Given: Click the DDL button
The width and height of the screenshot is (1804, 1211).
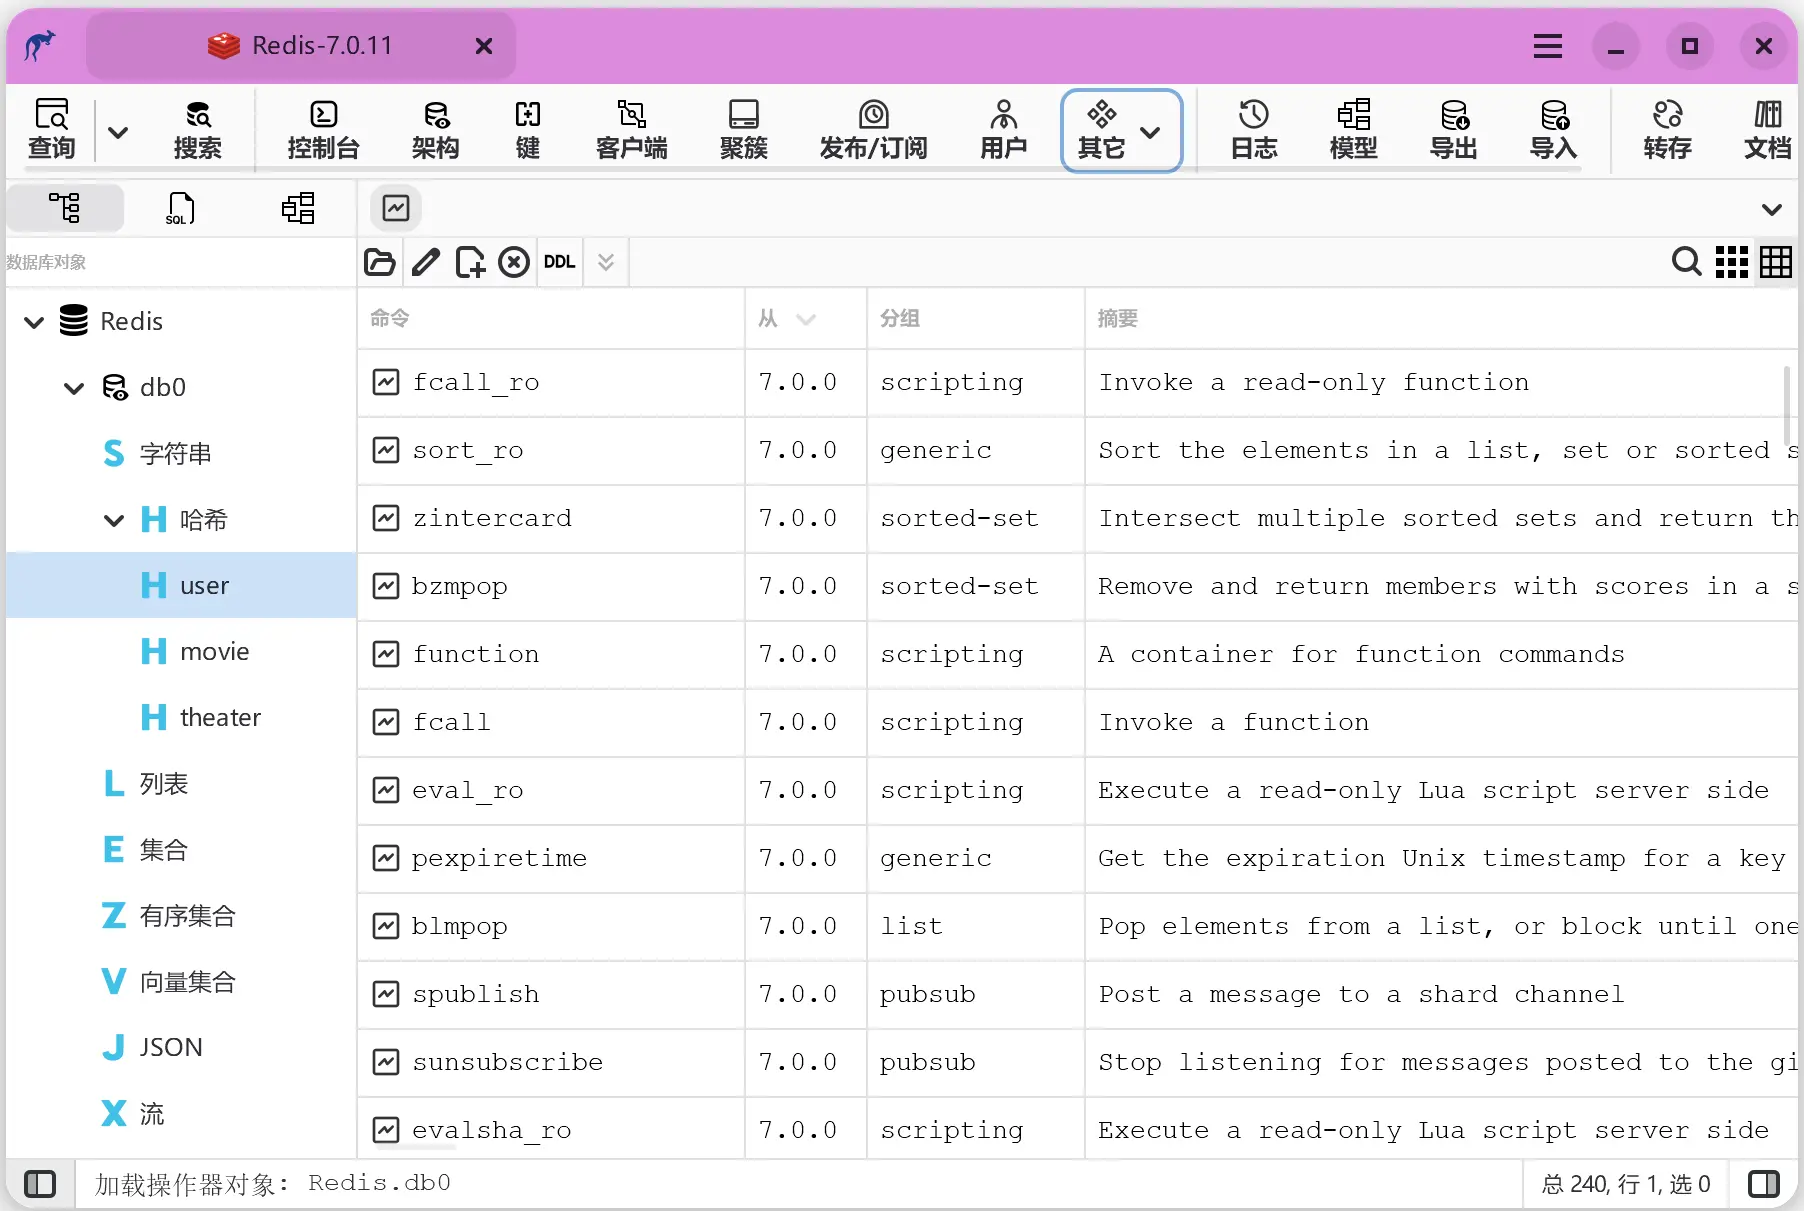Looking at the screenshot, I should (x=559, y=262).
